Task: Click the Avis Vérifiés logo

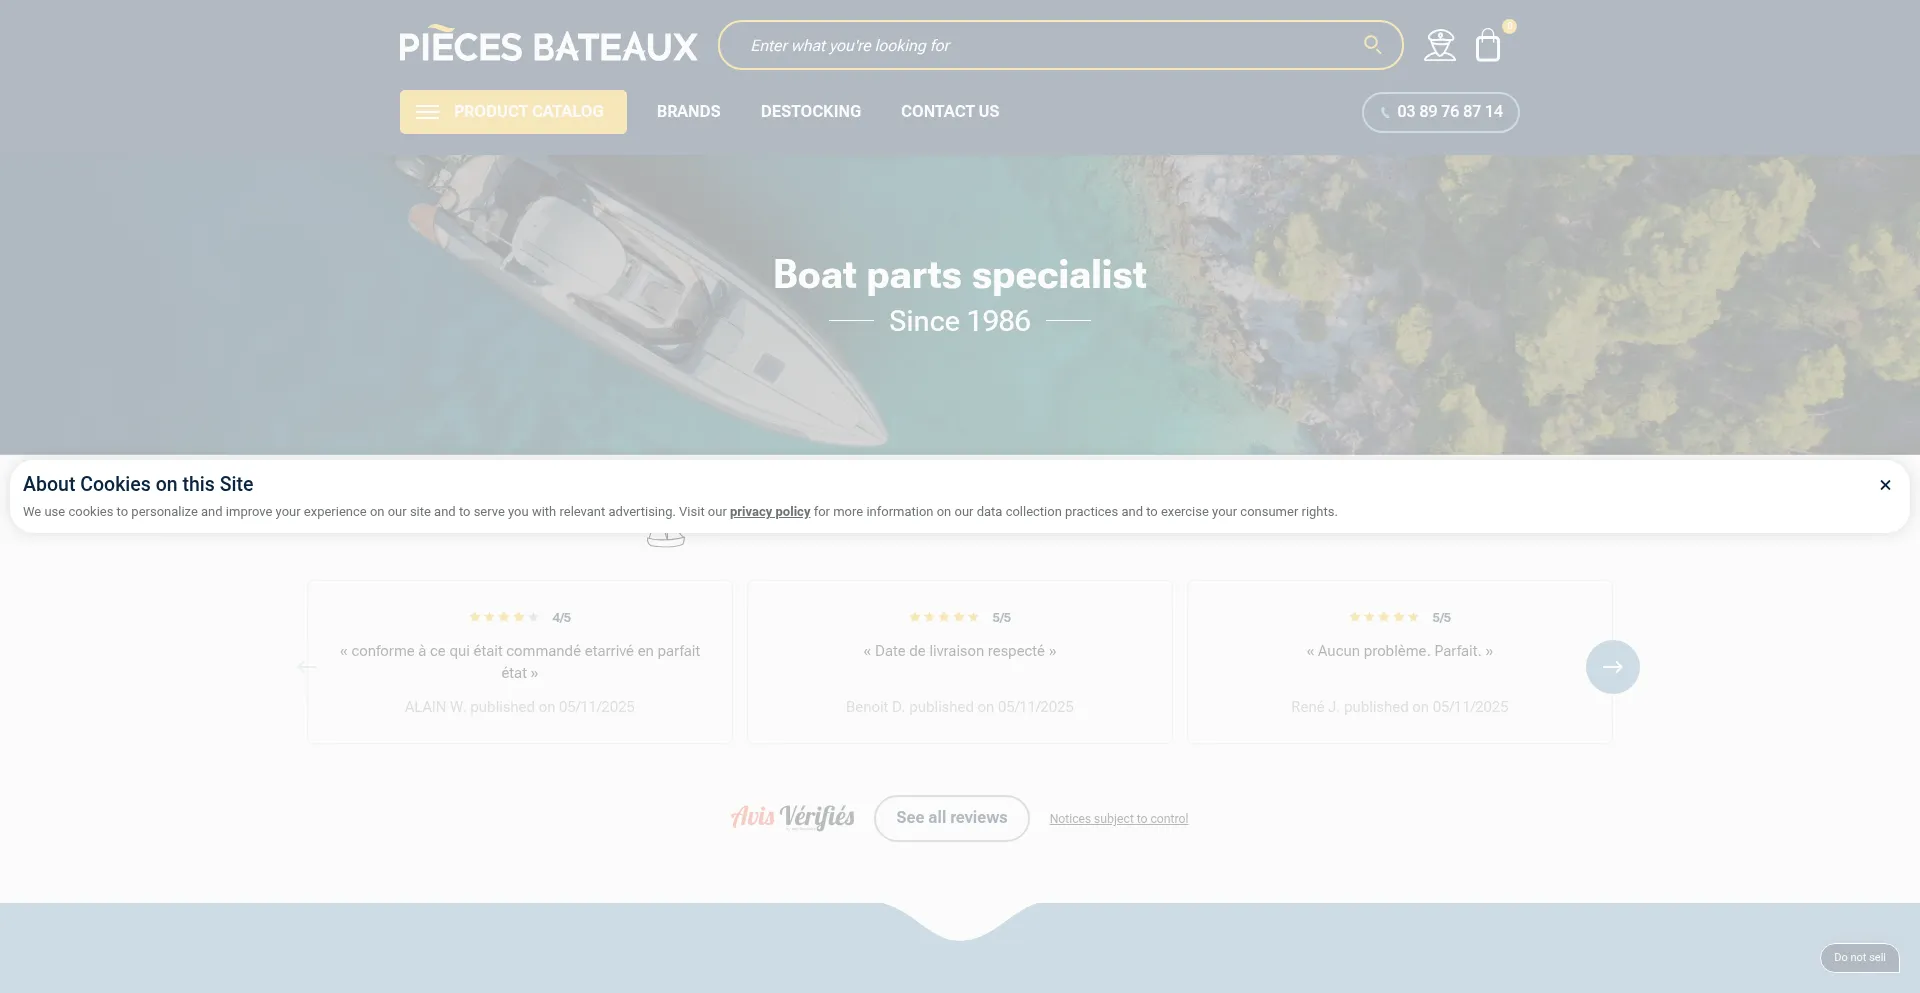Action: (793, 817)
